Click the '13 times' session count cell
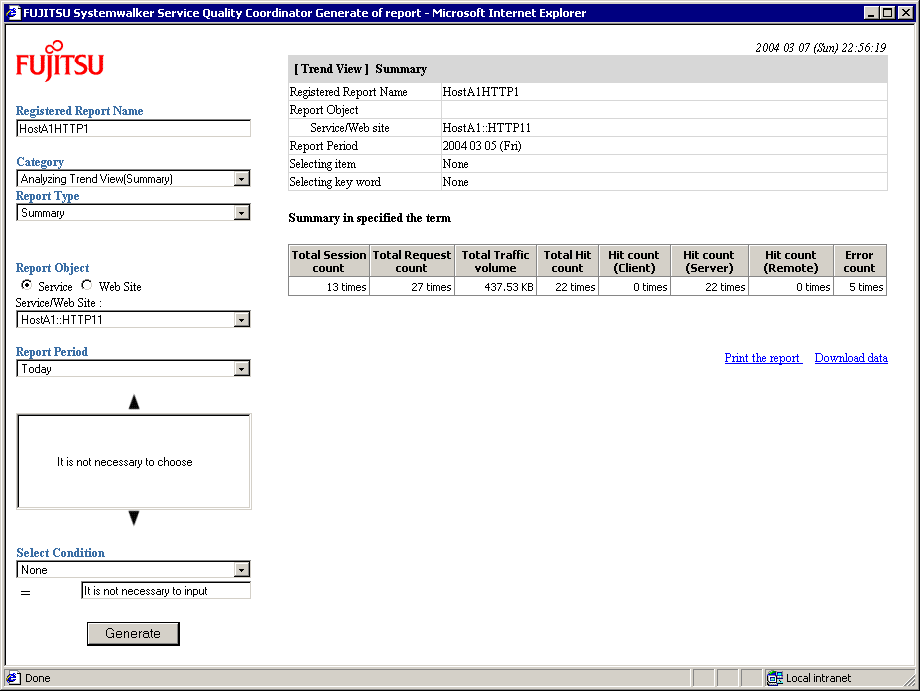 pyautogui.click(x=329, y=286)
